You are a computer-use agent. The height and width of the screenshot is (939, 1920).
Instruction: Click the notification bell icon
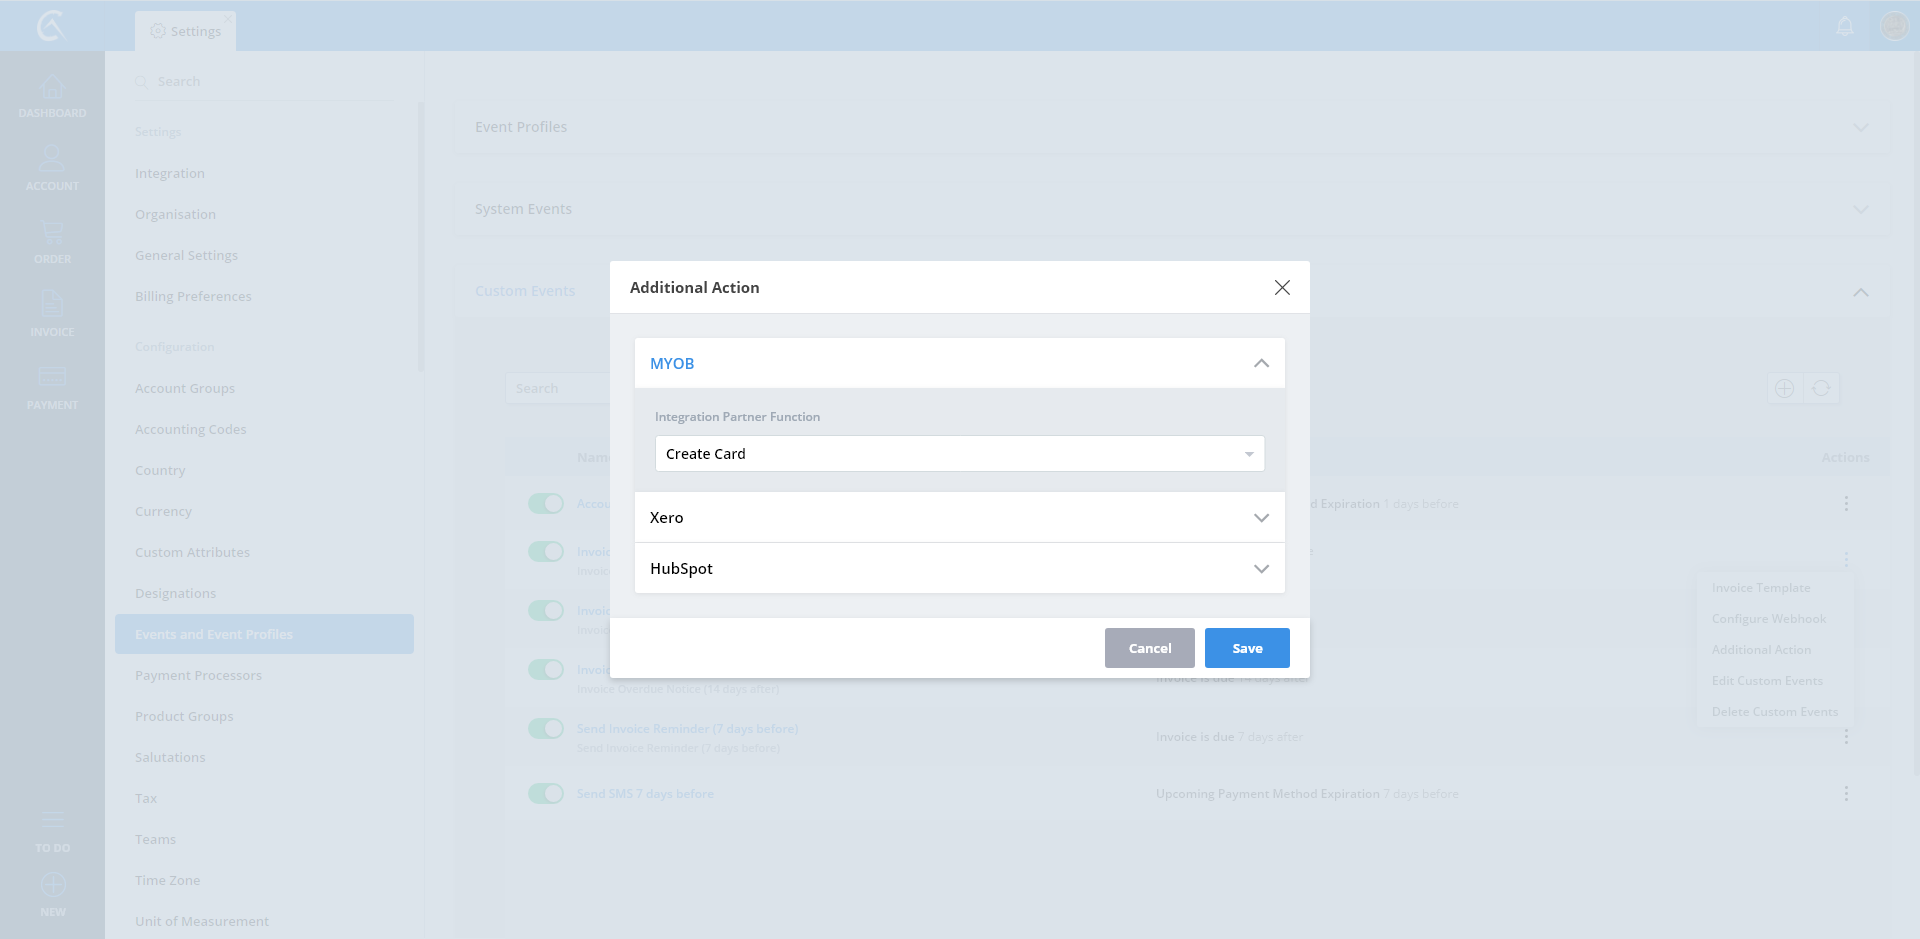tap(1845, 26)
